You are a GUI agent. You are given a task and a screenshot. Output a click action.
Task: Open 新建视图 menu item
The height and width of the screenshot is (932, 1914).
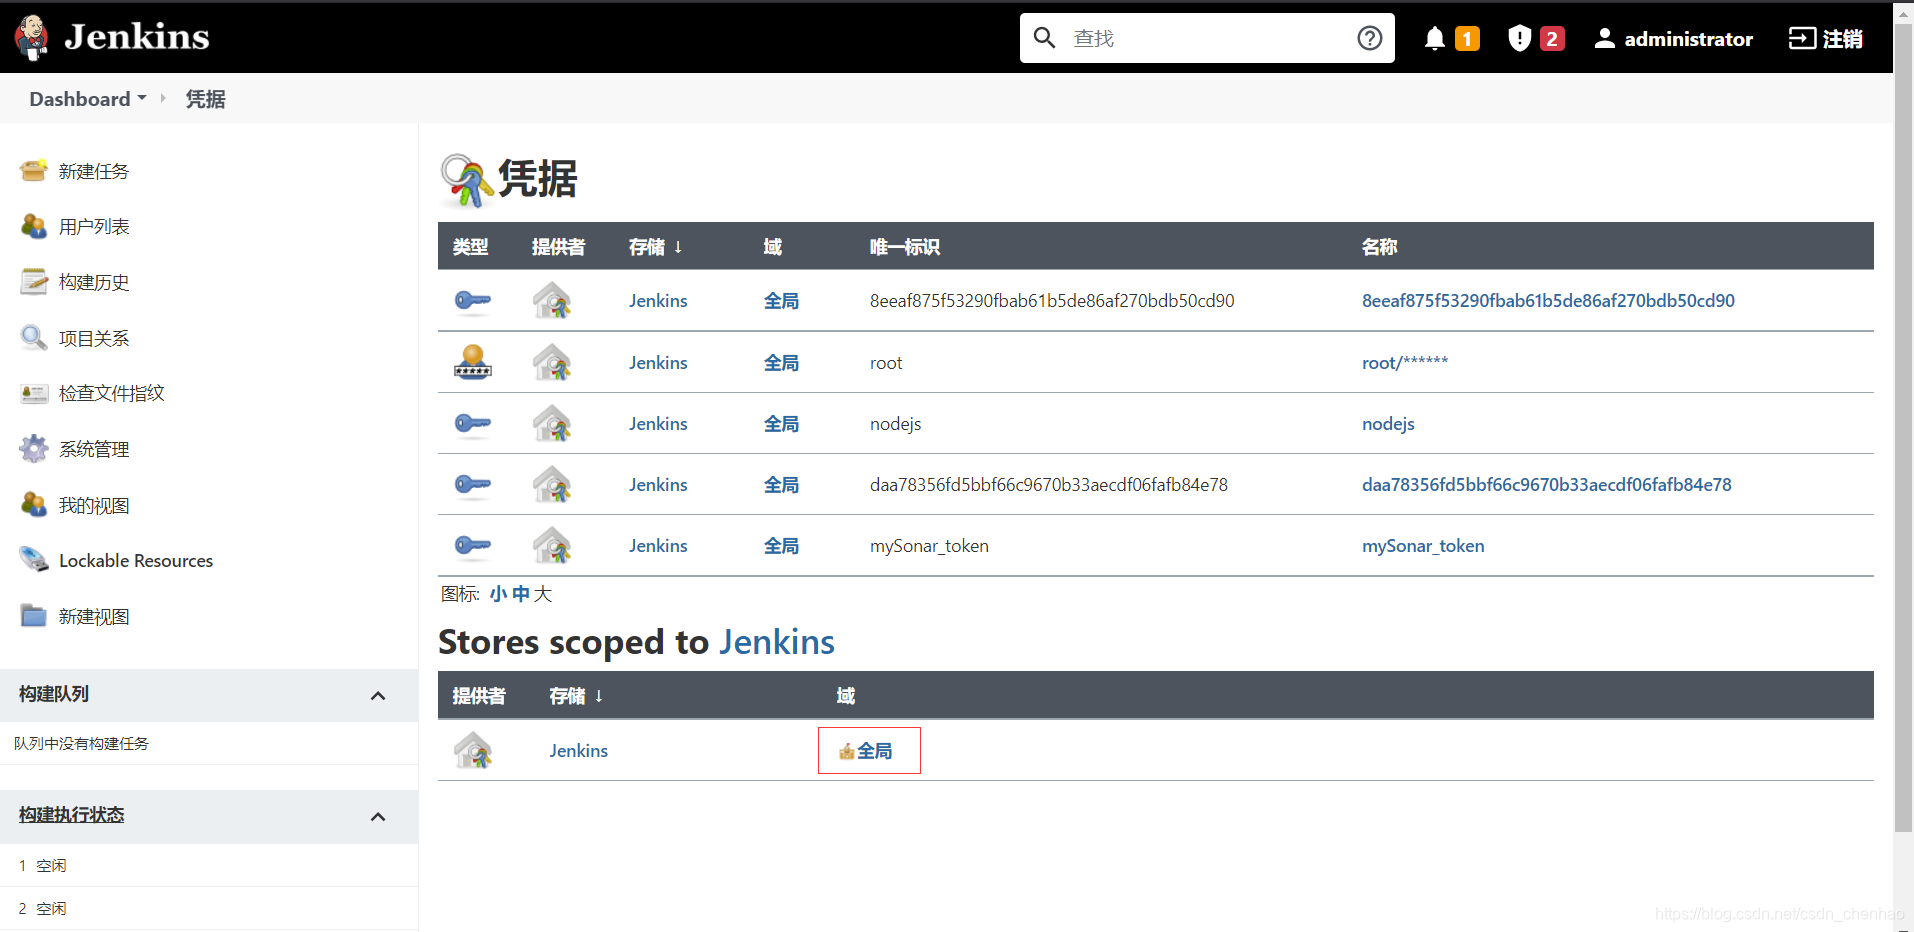point(94,616)
